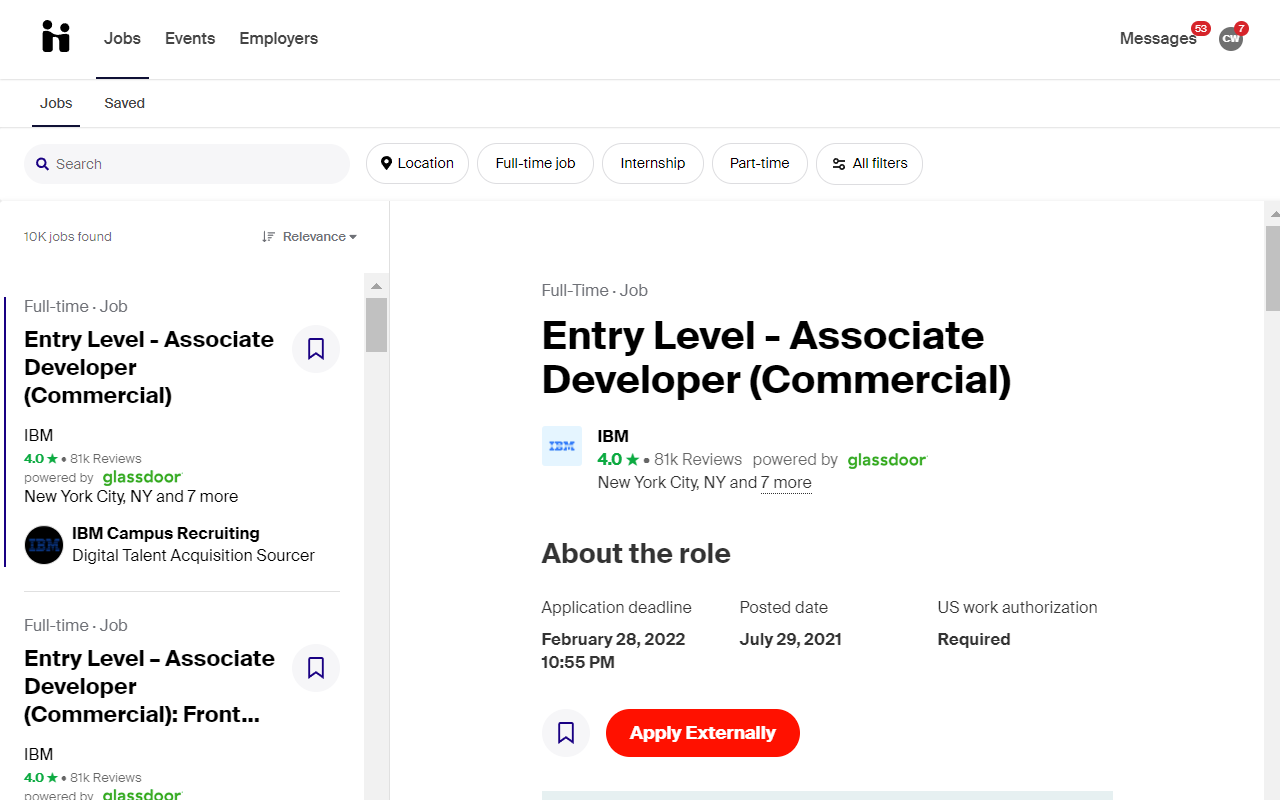
Task: Click the details pane scrollbar thumb
Action: pos(1273,268)
